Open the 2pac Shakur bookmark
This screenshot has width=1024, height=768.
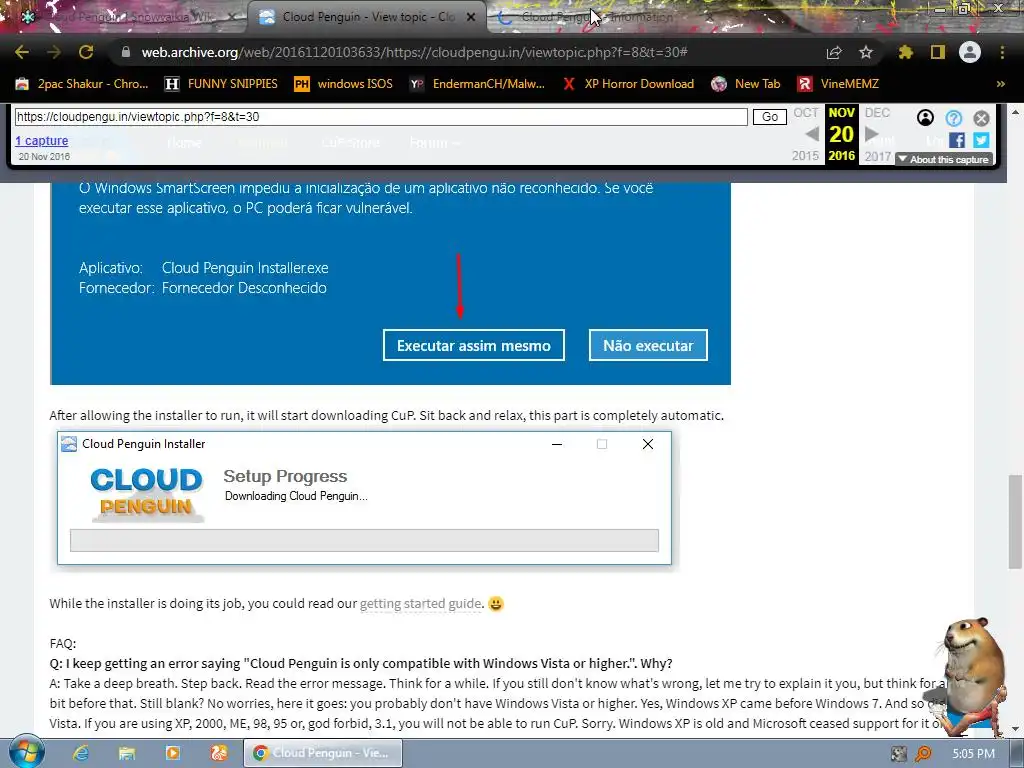point(82,84)
